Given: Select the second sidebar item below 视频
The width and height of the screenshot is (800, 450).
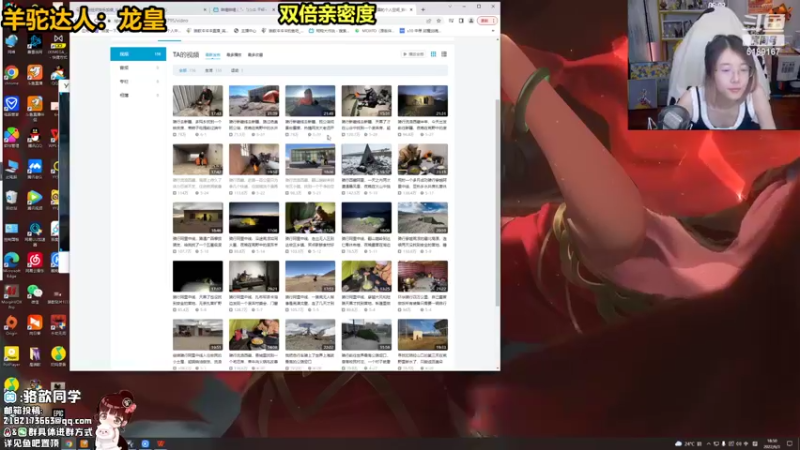Looking at the screenshot, I should pyautogui.click(x=138, y=67).
